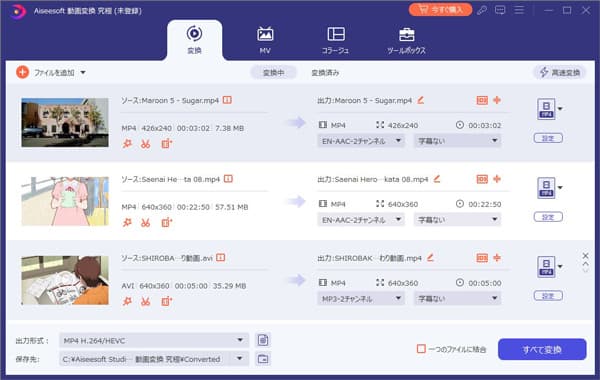Open enhance video tool for Saenai Hero 08.mp4

pos(166,223)
